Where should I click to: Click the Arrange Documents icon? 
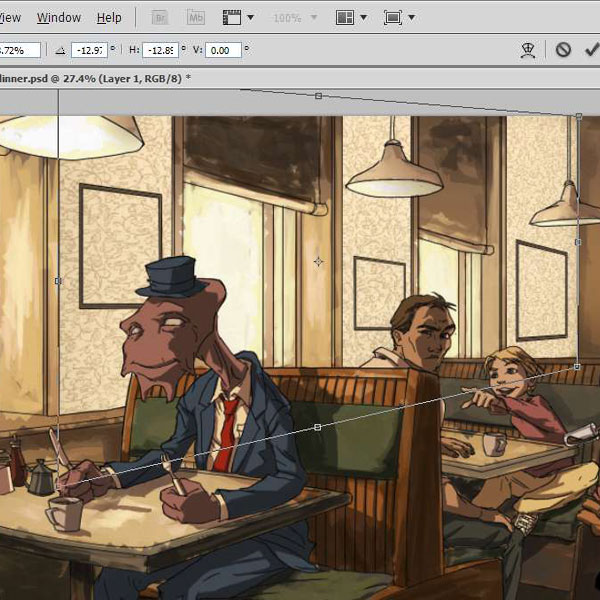click(x=344, y=18)
